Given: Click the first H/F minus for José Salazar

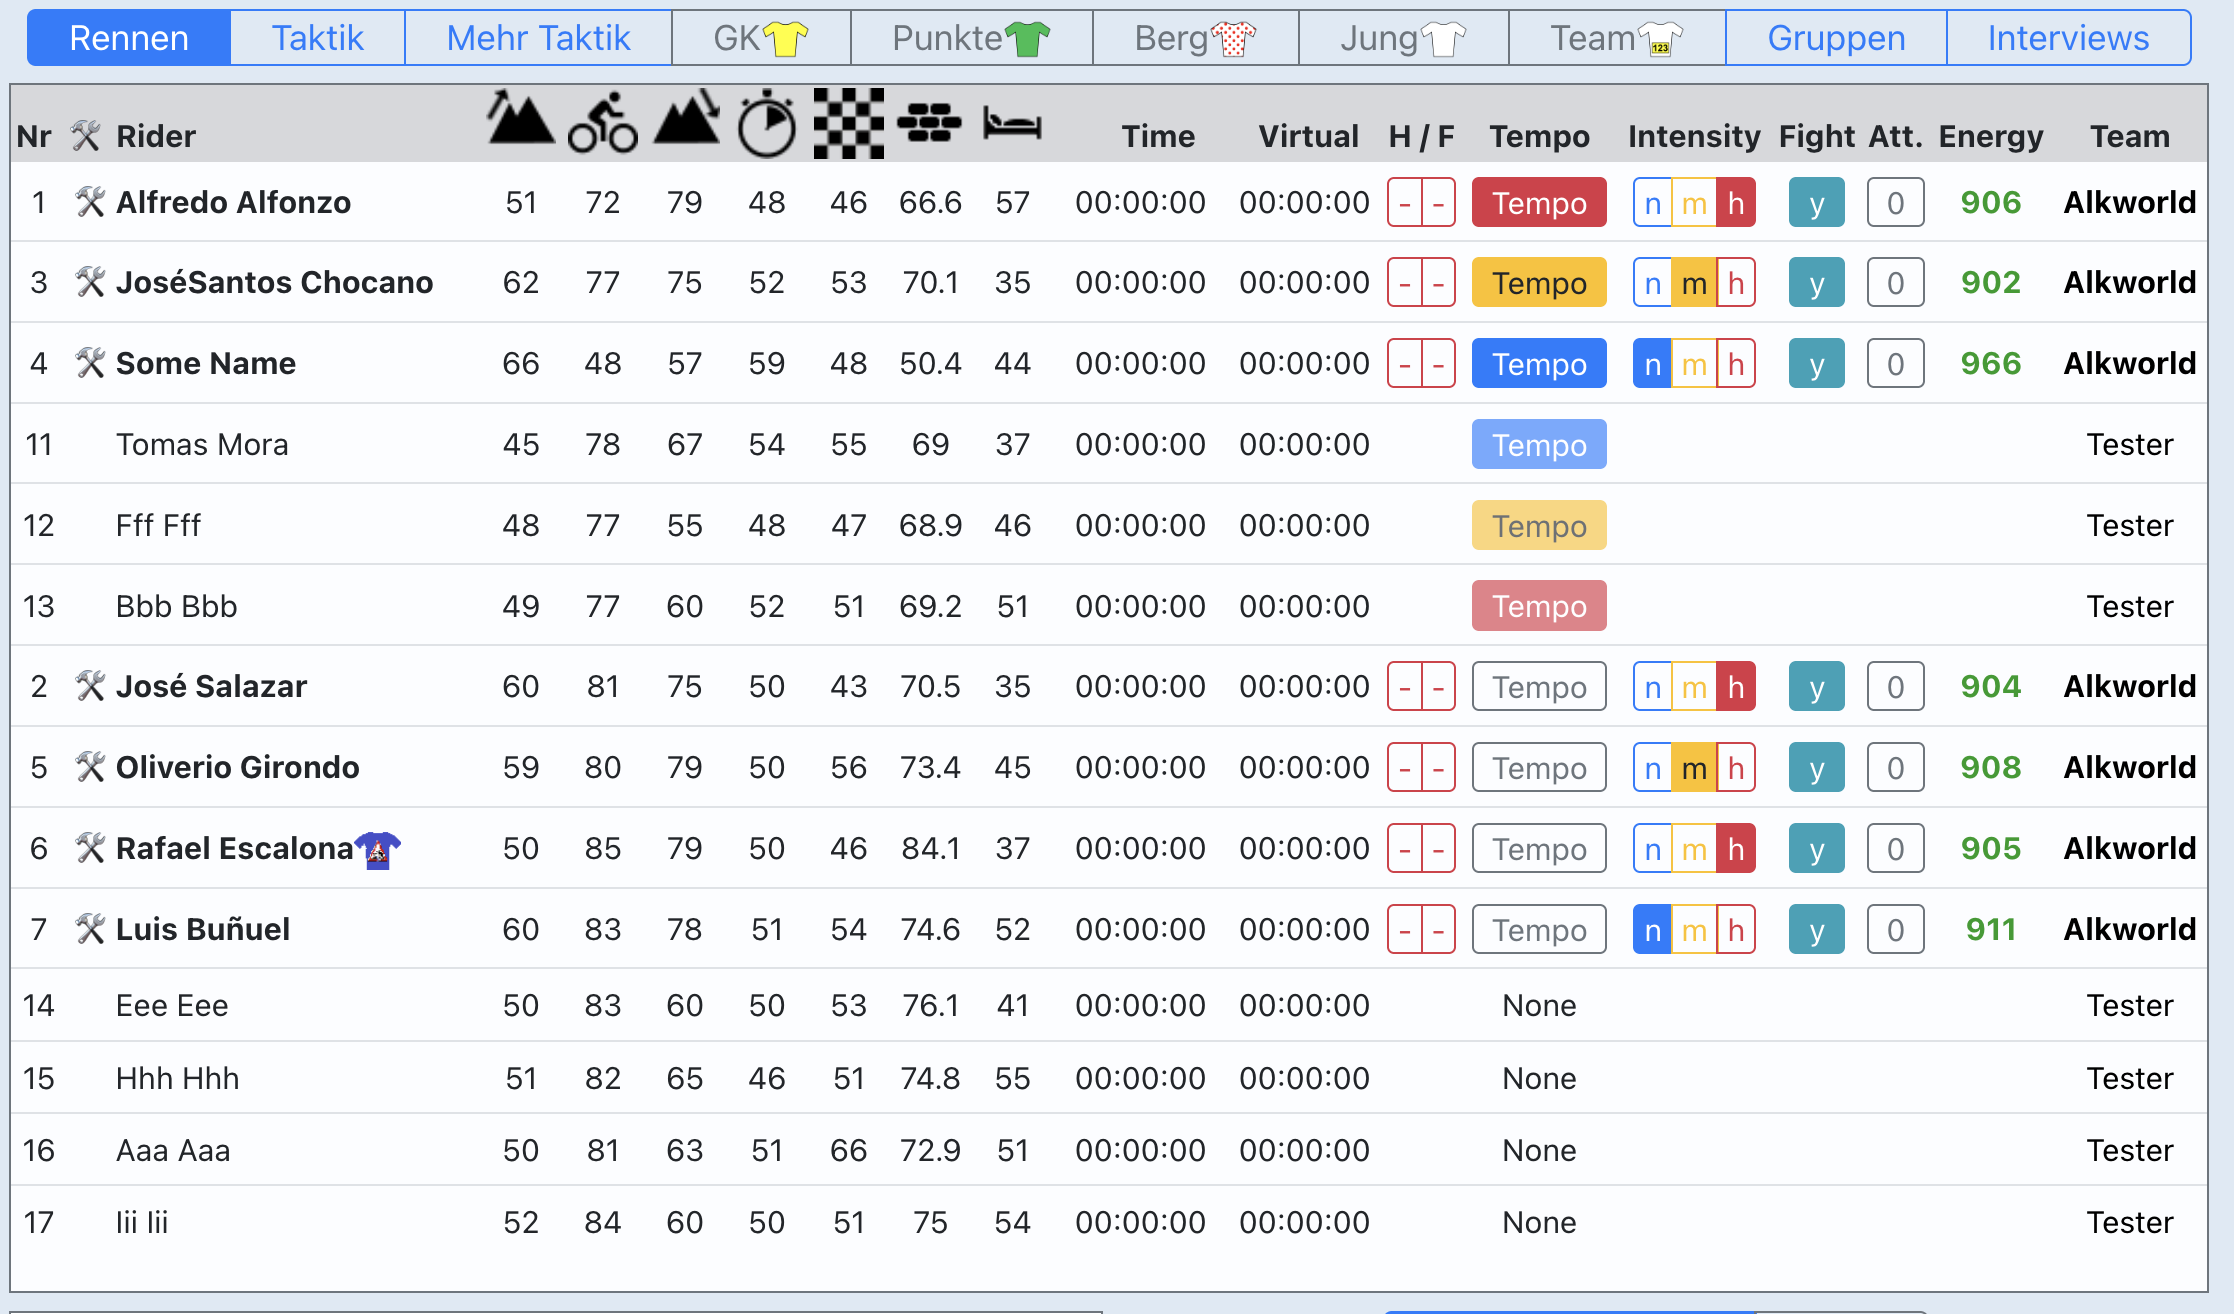Looking at the screenshot, I should [1405, 687].
